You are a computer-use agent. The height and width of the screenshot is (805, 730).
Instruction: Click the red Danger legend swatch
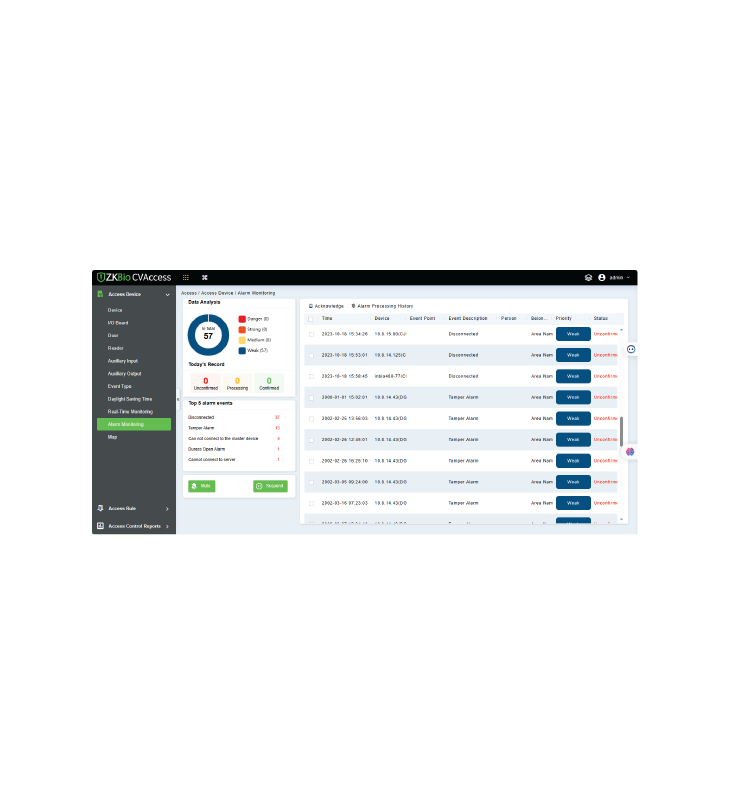pyautogui.click(x=242, y=318)
